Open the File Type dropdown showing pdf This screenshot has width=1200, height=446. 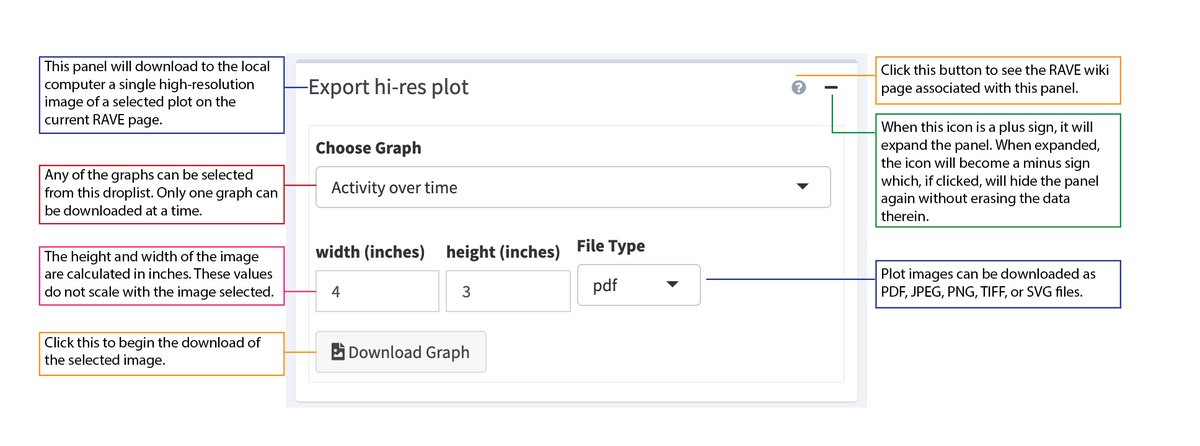[x=638, y=285]
